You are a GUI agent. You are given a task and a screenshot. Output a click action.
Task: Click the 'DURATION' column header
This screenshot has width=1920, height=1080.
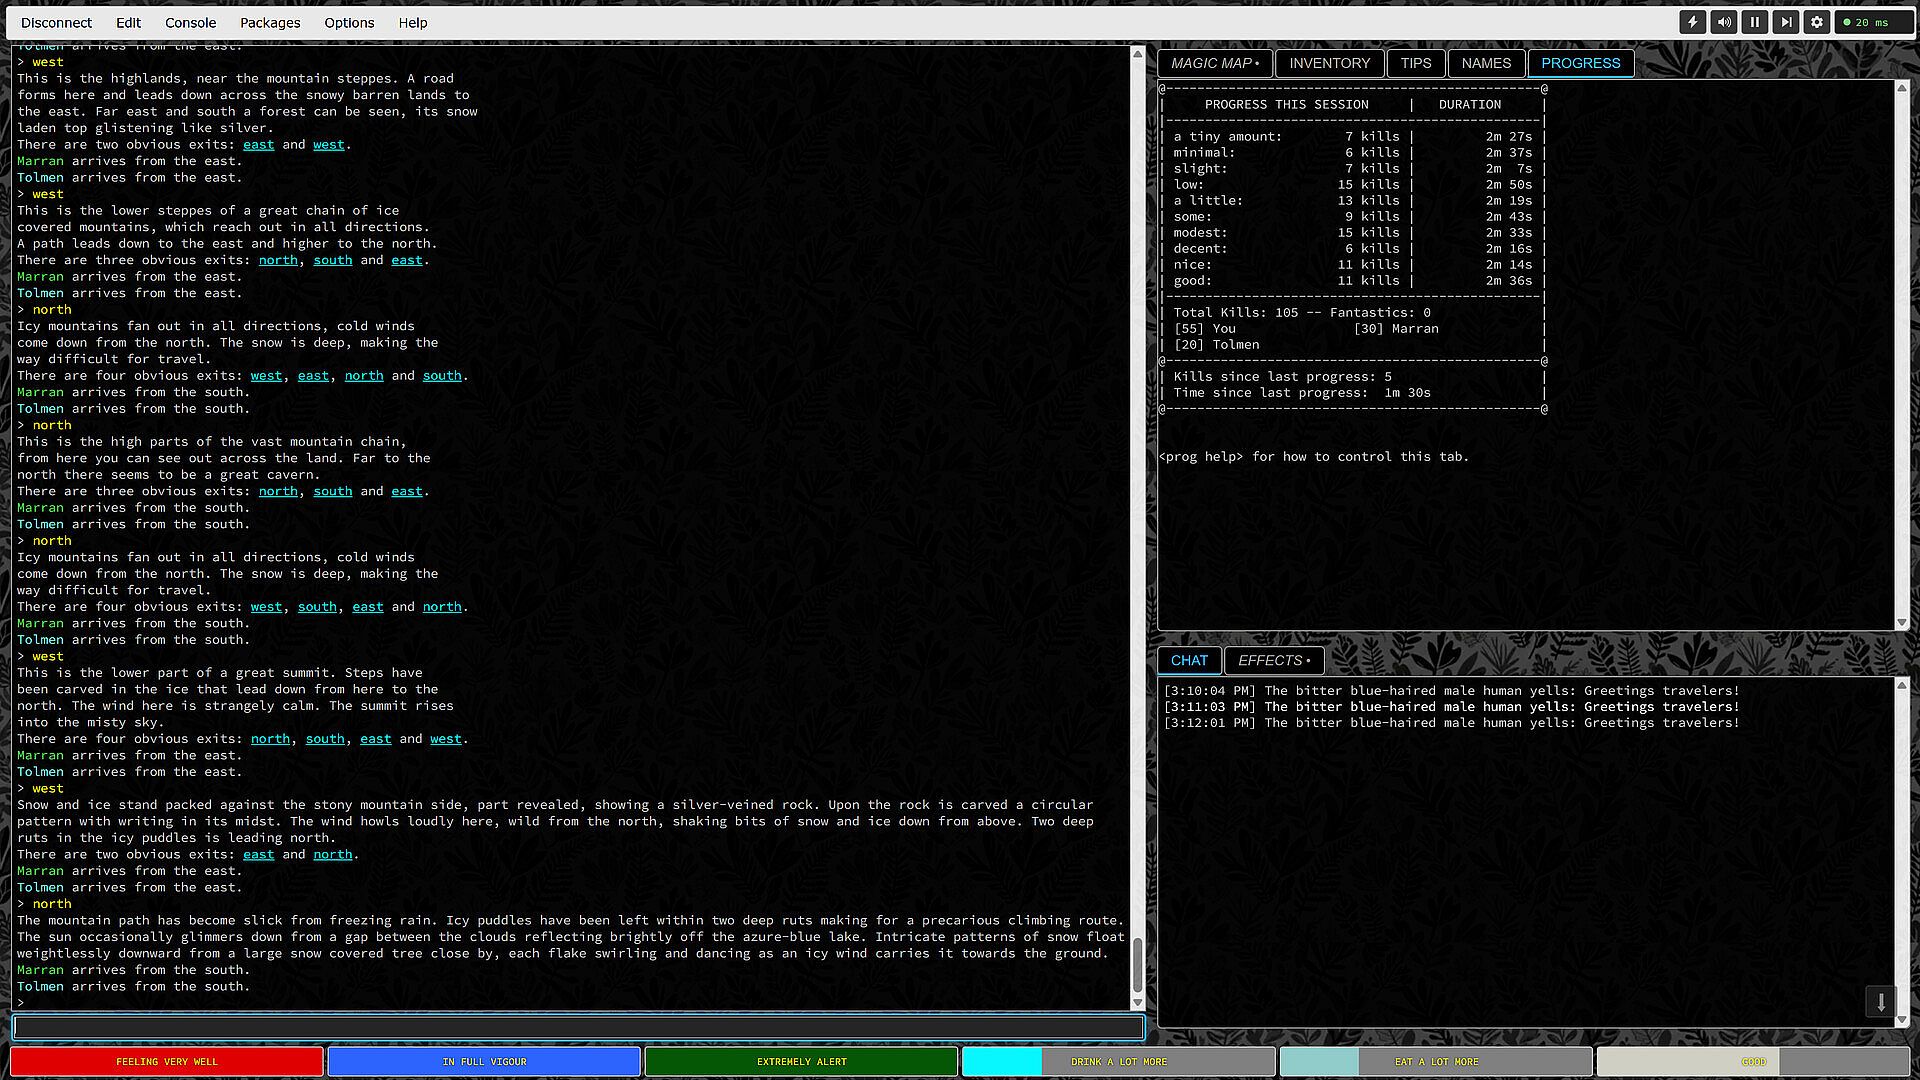pos(1470,105)
